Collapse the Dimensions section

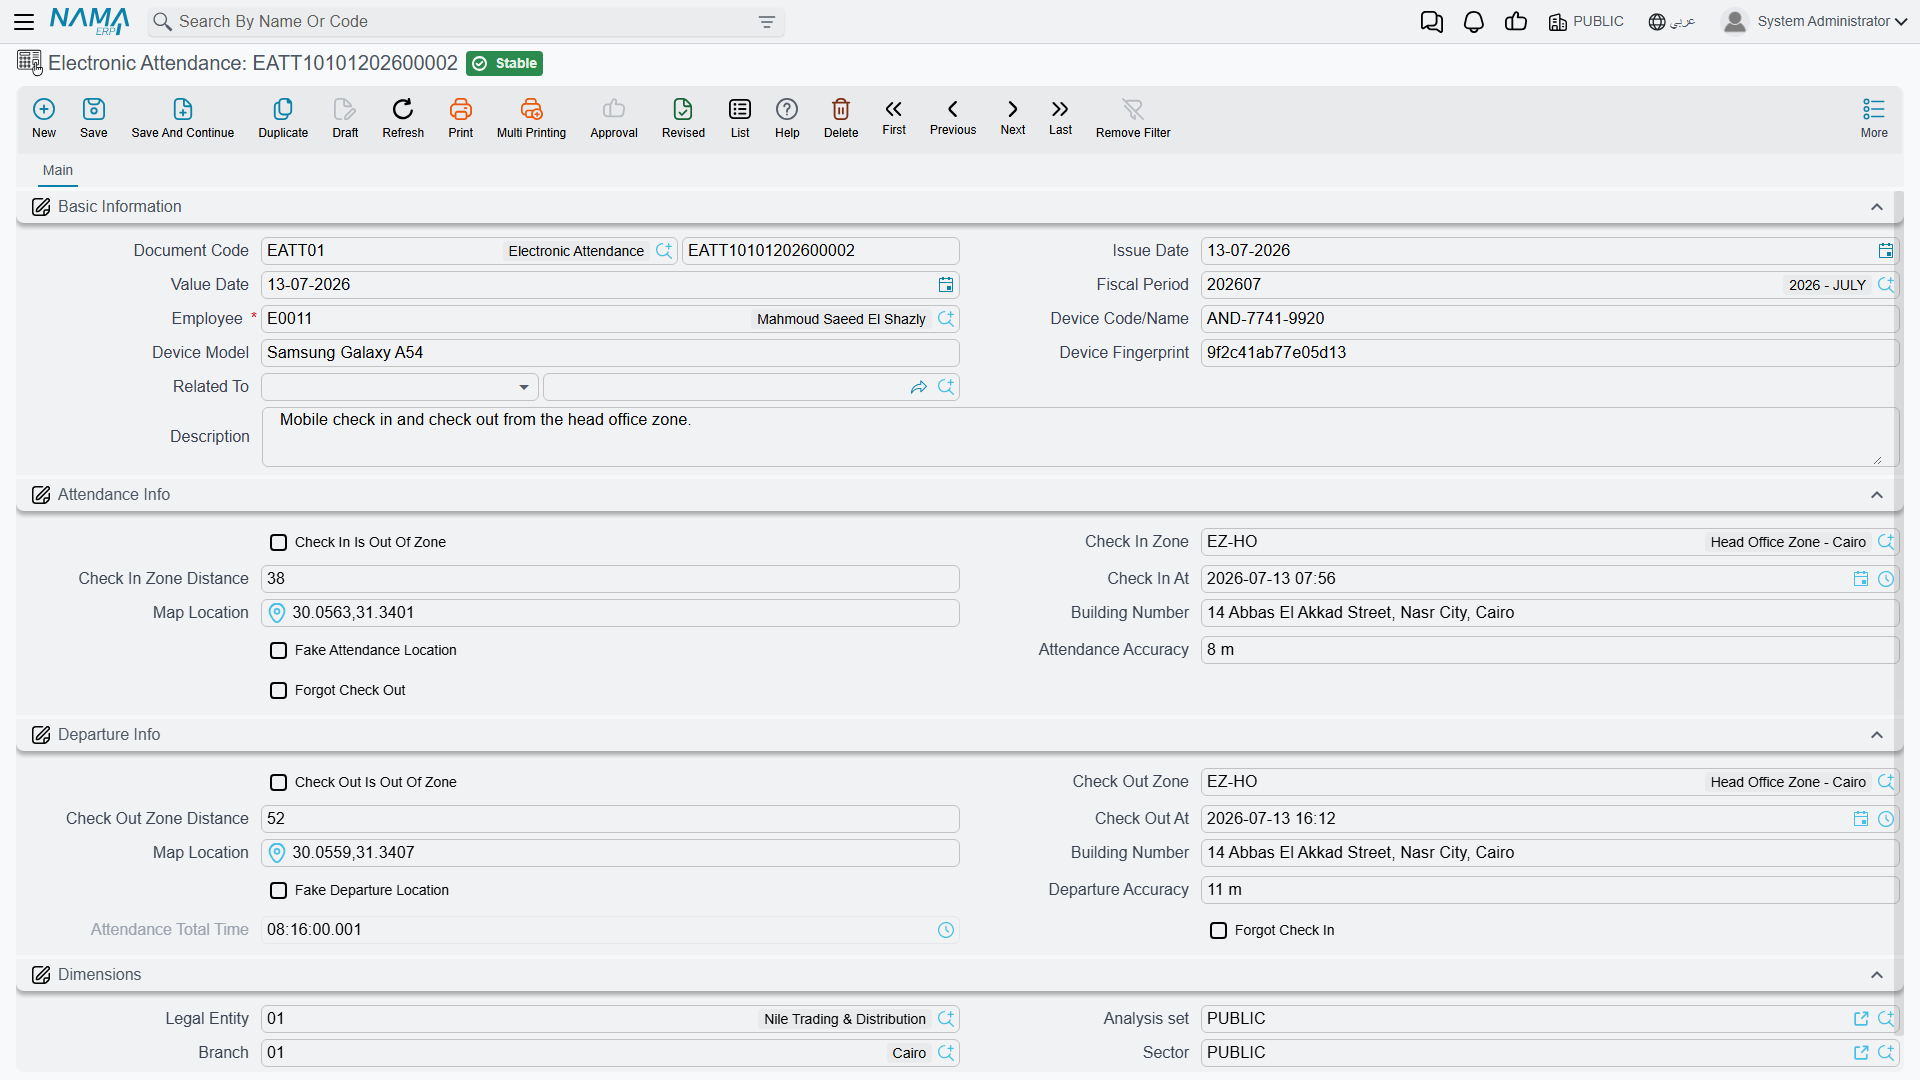pyautogui.click(x=1877, y=975)
